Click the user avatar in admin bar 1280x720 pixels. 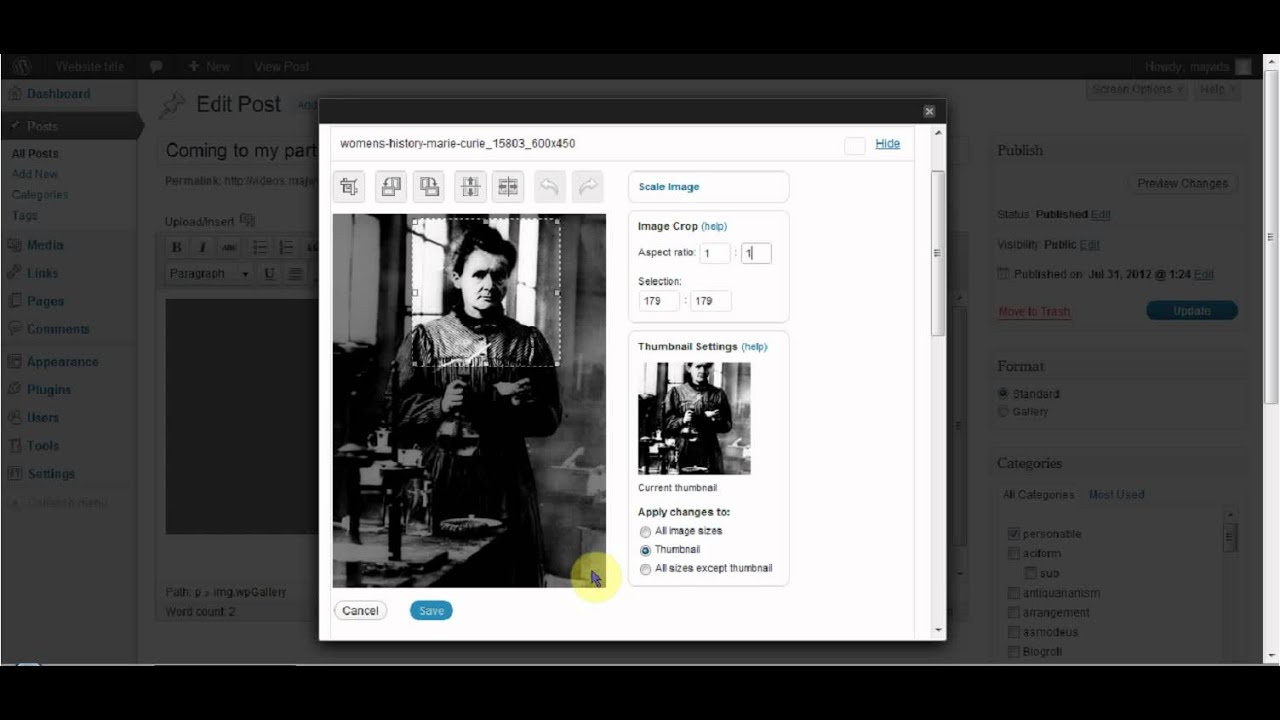[1243, 66]
